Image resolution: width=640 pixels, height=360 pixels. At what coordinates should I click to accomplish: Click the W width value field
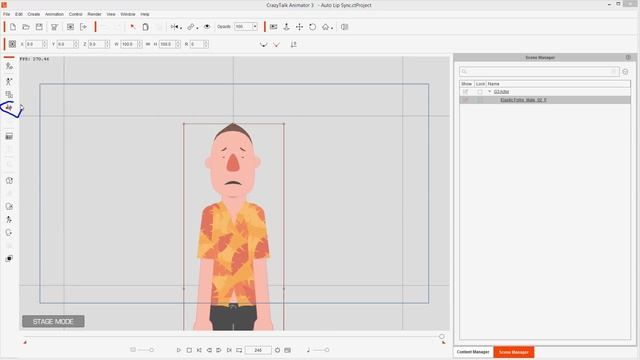pos(129,44)
